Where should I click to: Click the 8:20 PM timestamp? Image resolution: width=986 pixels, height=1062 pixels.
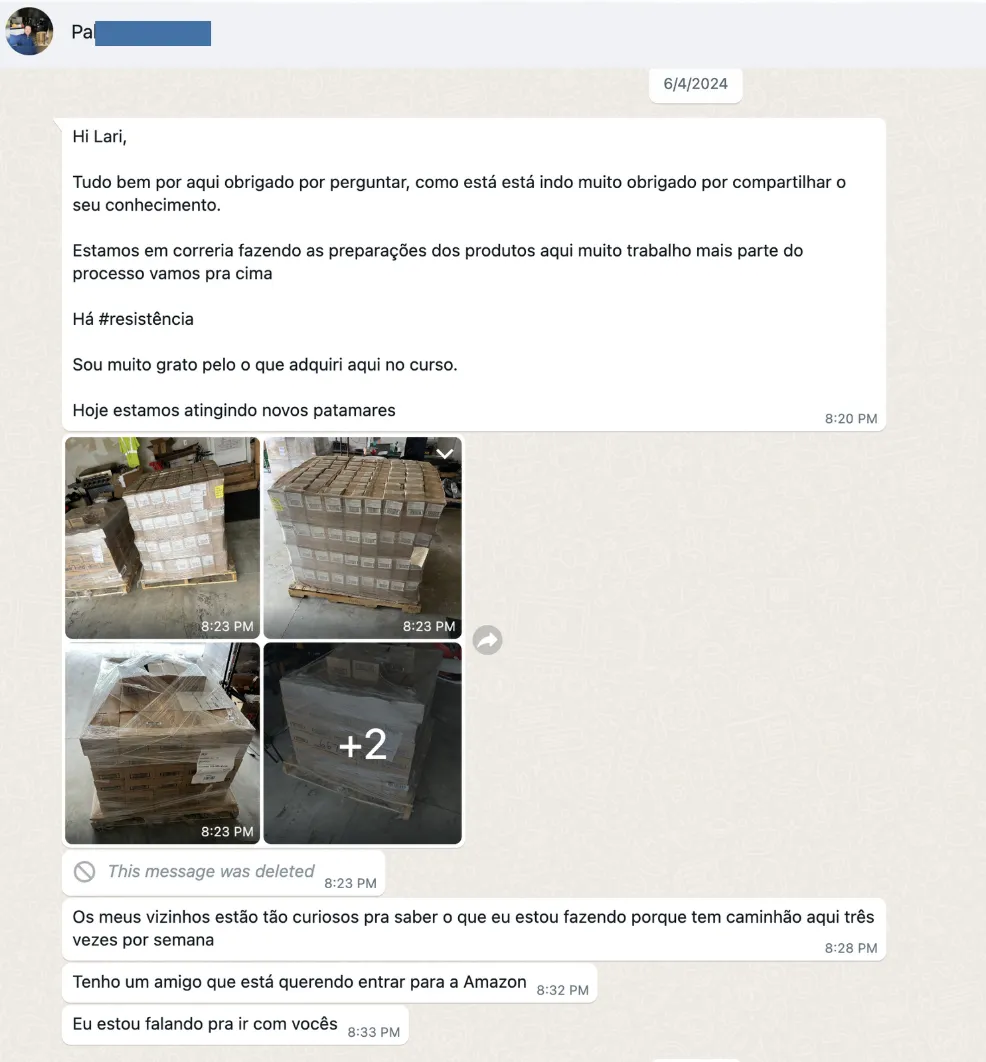coord(851,419)
